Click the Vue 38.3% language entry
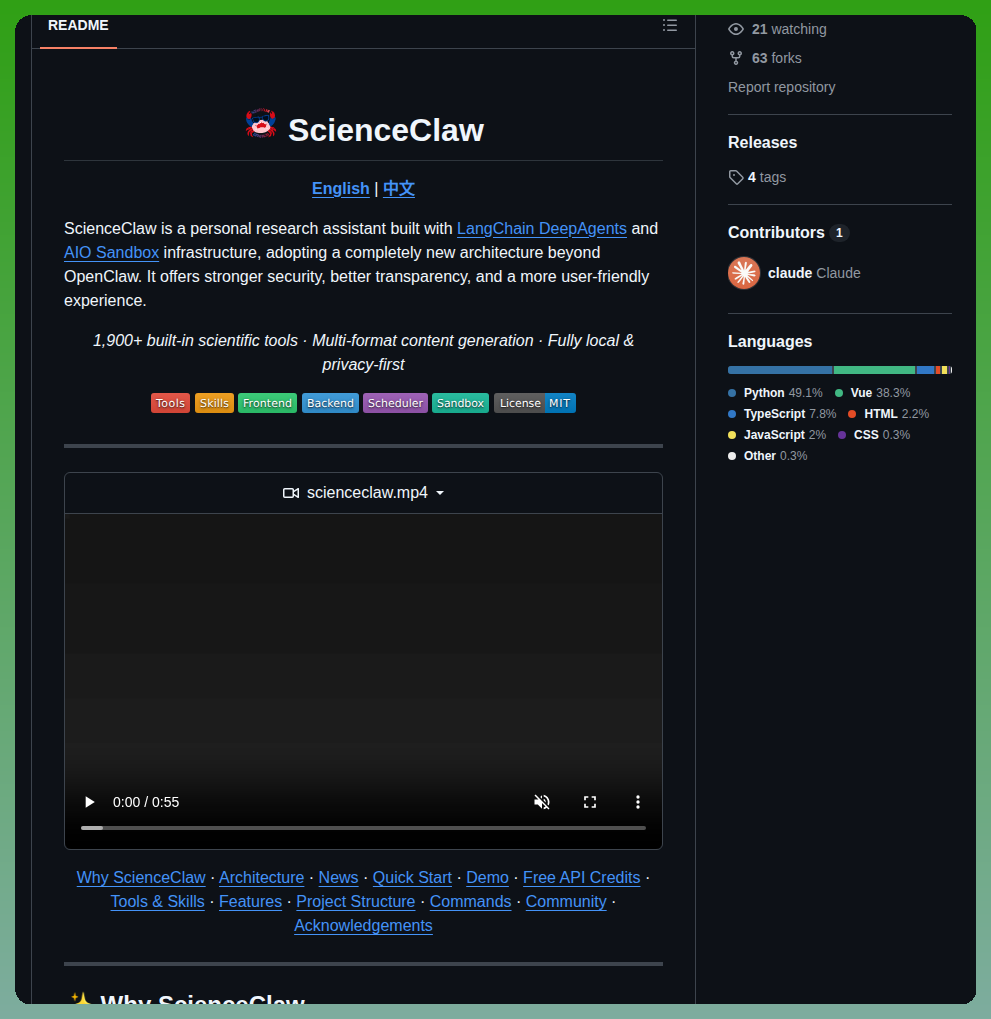Viewport: 991px width, 1019px height. coord(873,393)
